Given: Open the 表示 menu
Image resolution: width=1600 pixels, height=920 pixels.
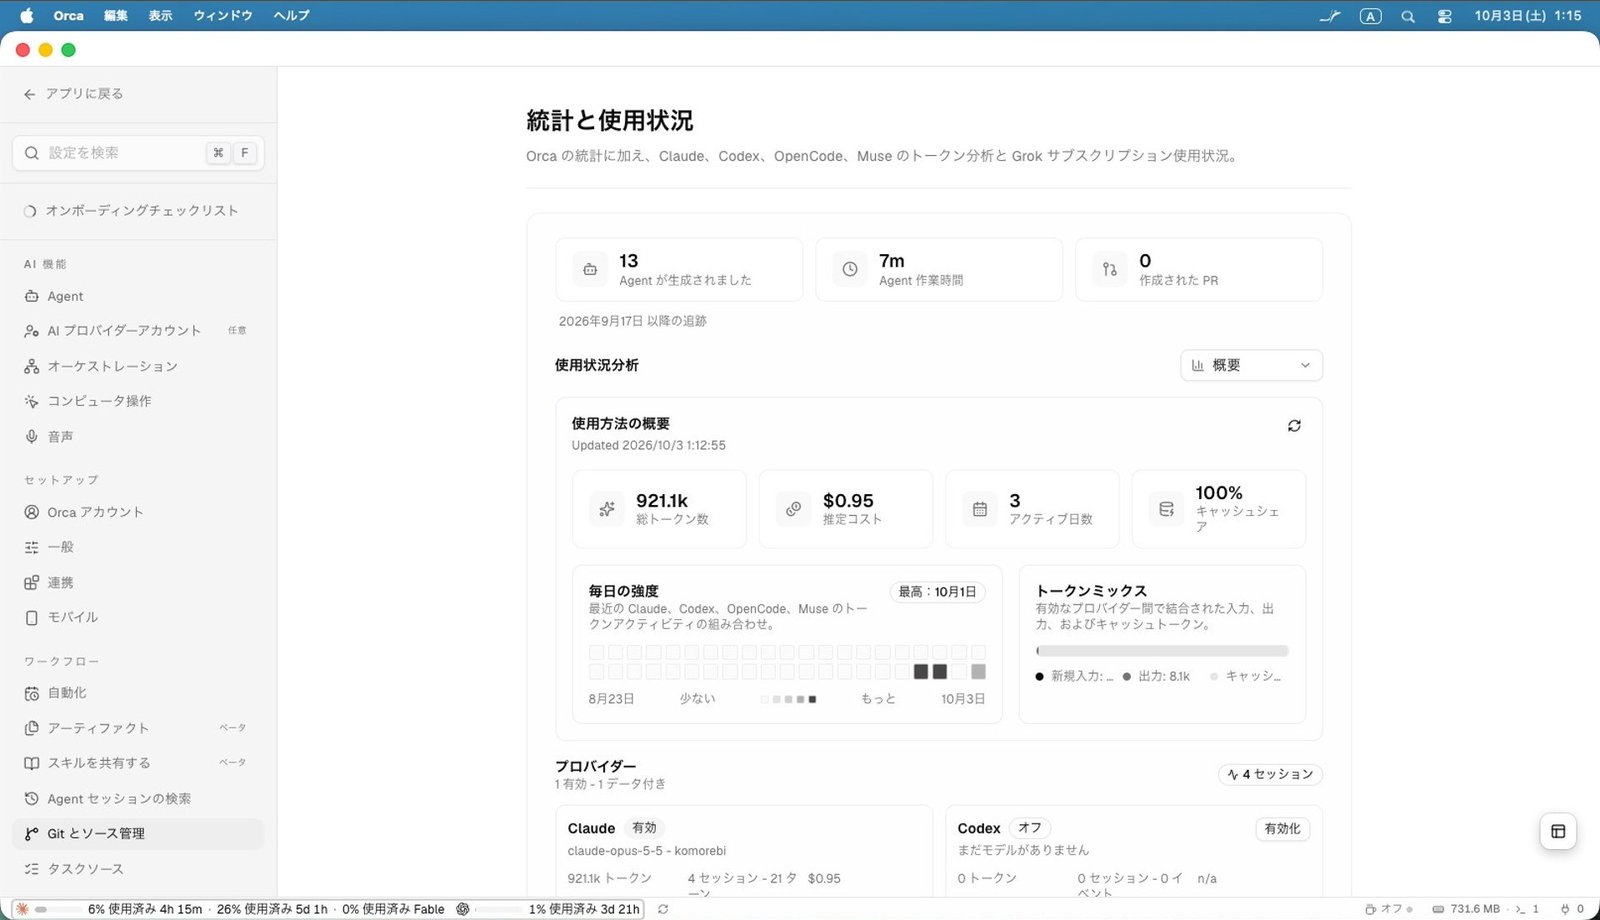Looking at the screenshot, I should tap(160, 16).
